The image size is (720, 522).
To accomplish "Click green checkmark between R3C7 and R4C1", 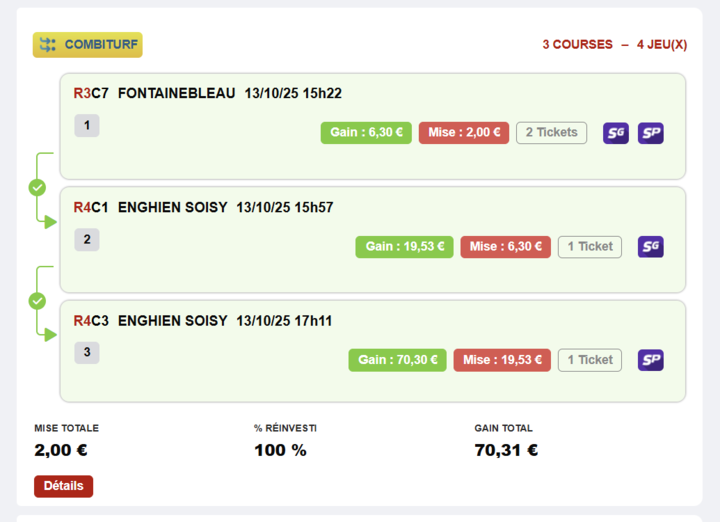I will [x=37, y=187].
